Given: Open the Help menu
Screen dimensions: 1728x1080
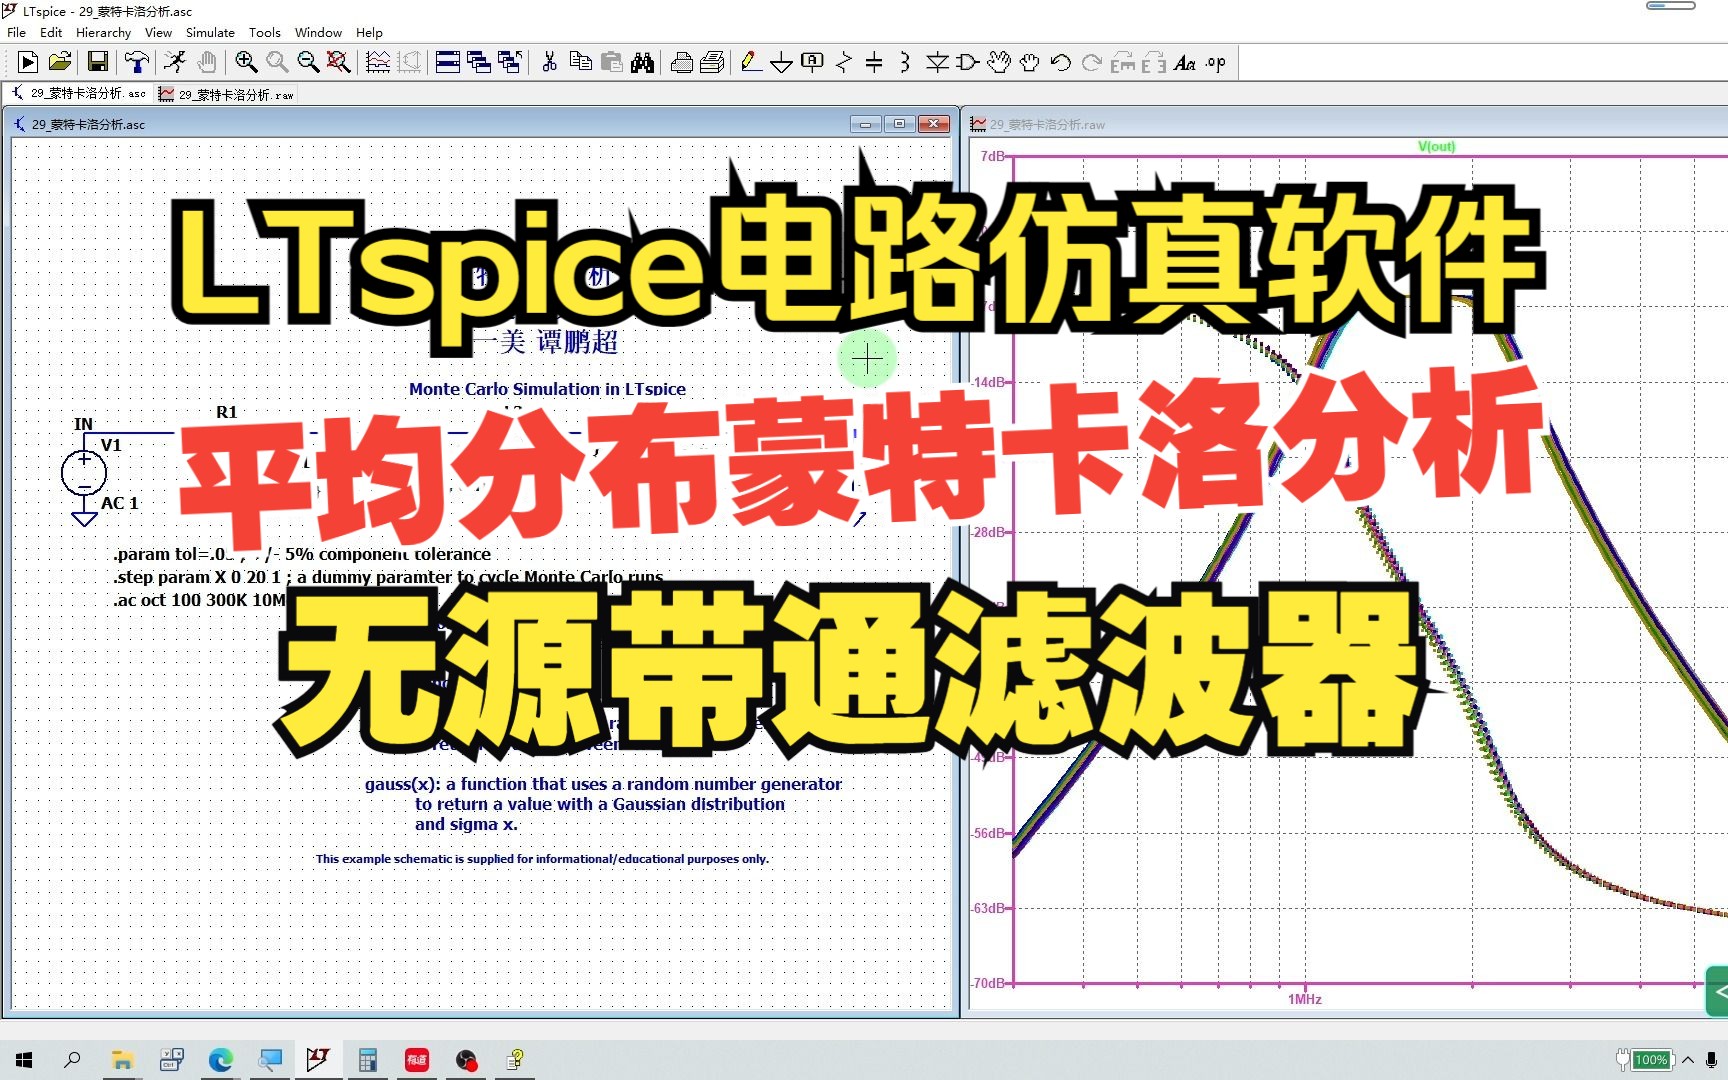Looking at the screenshot, I should click(369, 32).
